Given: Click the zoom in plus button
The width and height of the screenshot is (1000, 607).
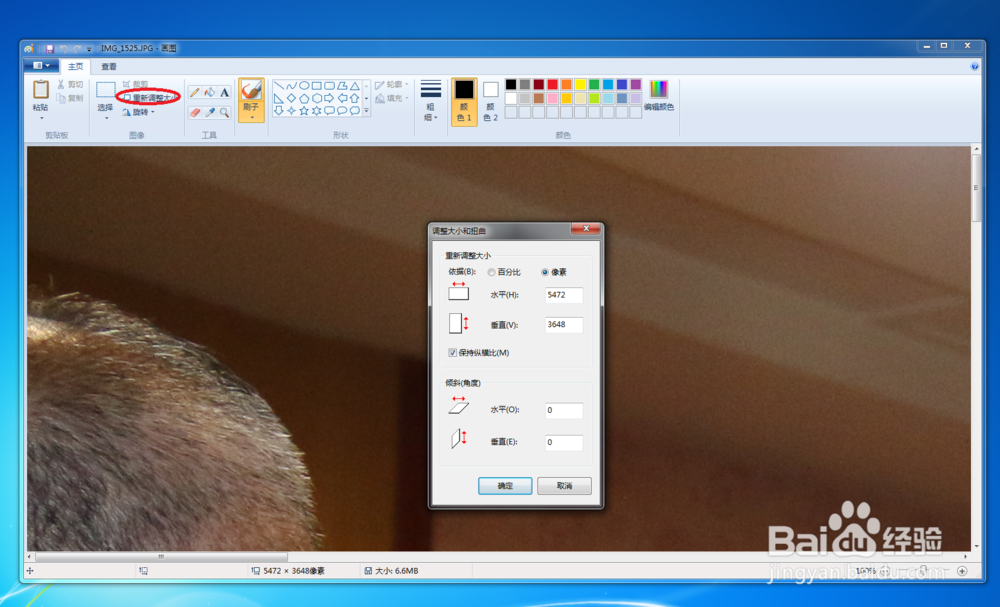Looking at the screenshot, I should (962, 571).
